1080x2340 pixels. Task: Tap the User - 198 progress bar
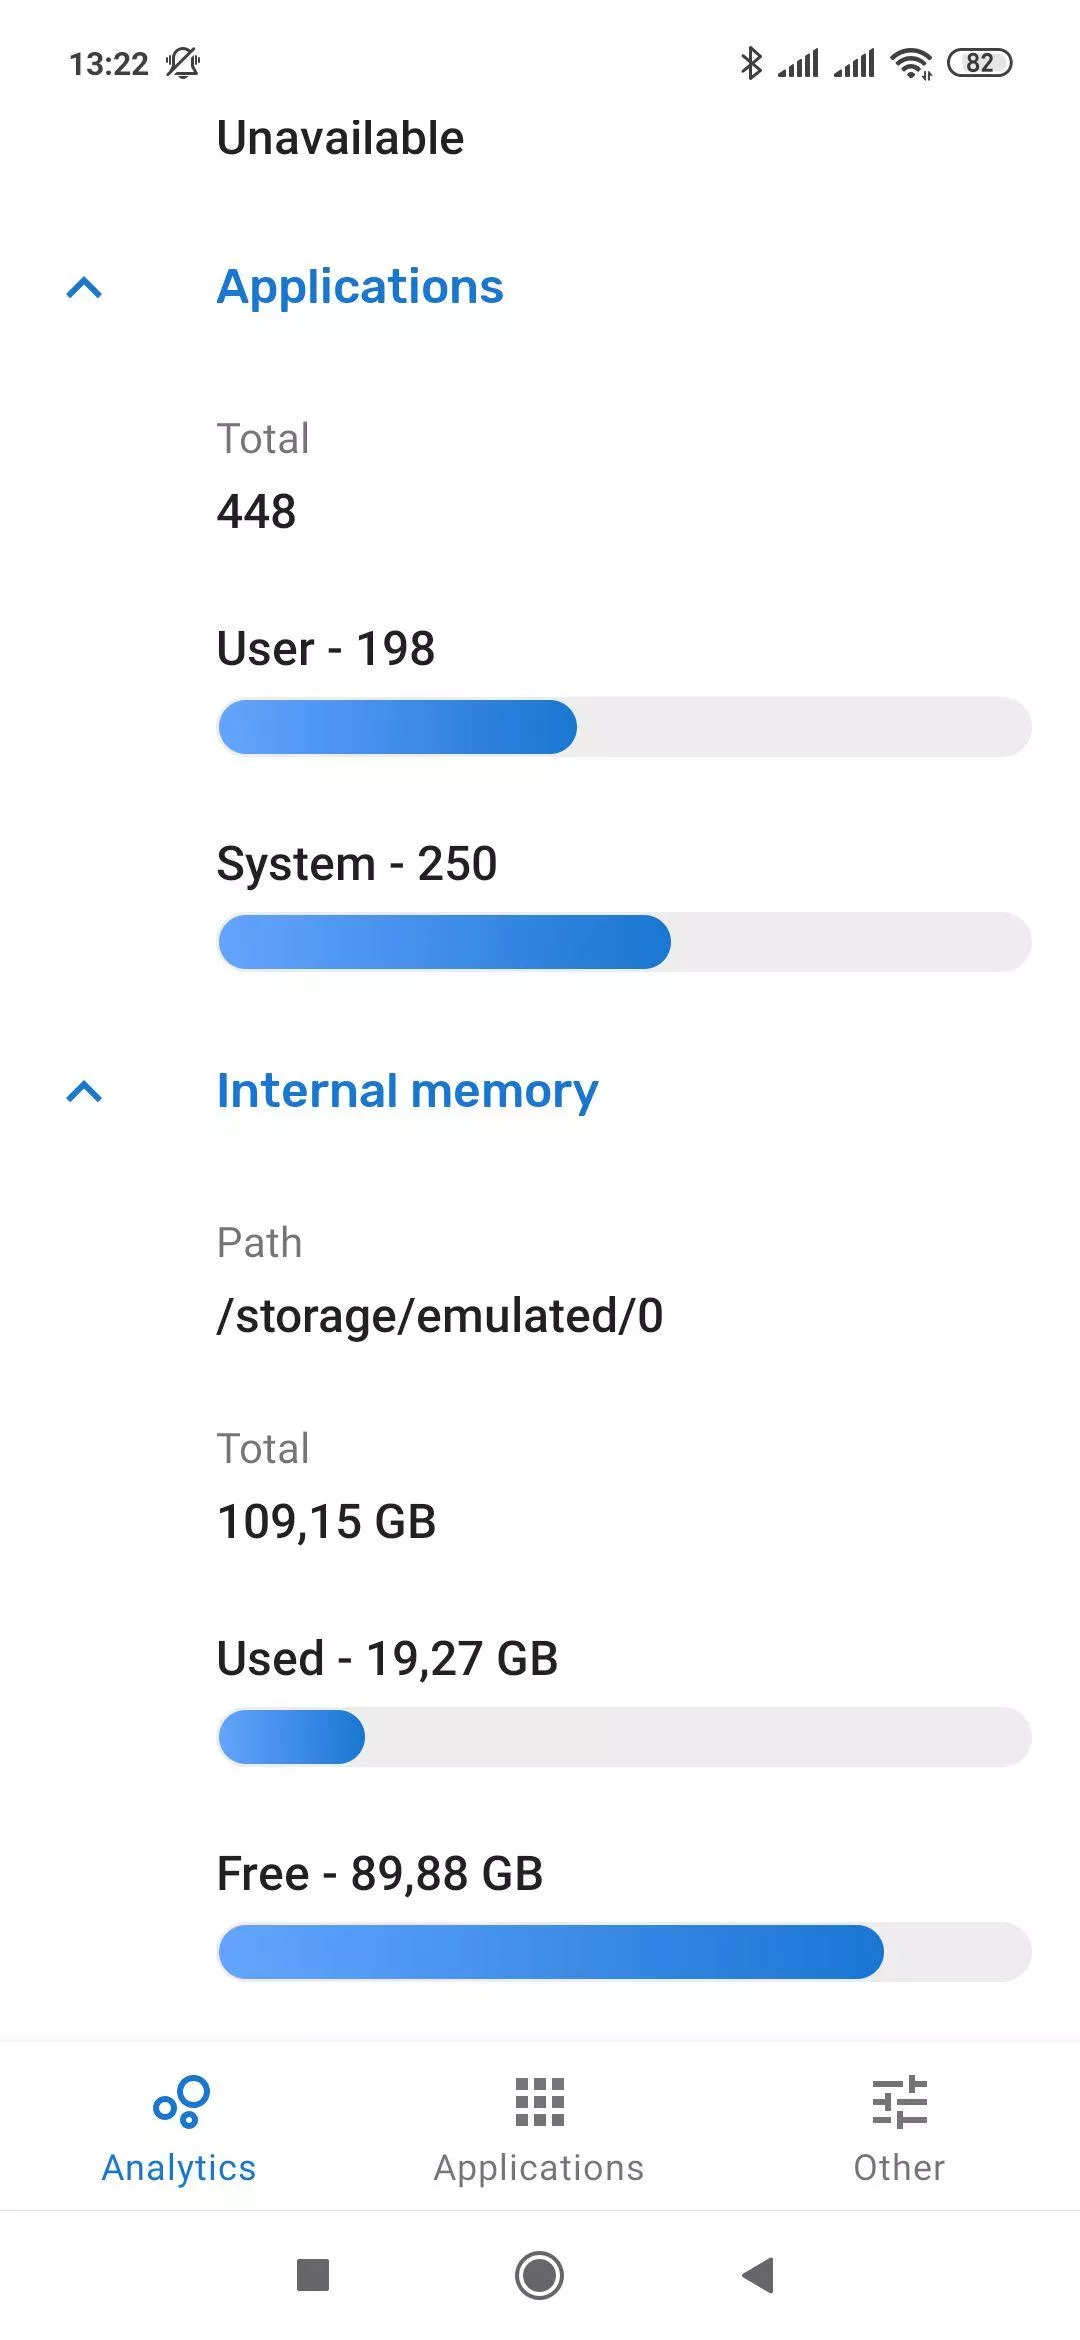(624, 727)
